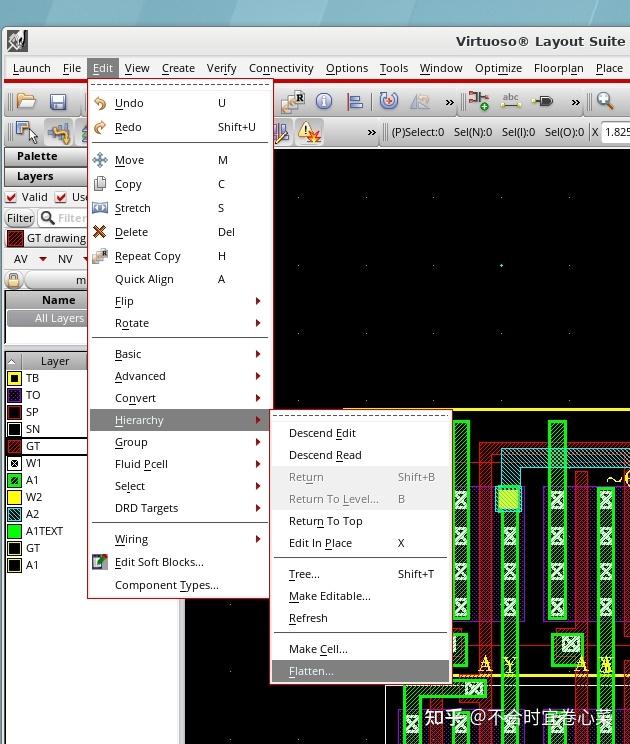The height and width of the screenshot is (744, 630).
Task: Click the Align toolbar icon
Action: (355, 102)
